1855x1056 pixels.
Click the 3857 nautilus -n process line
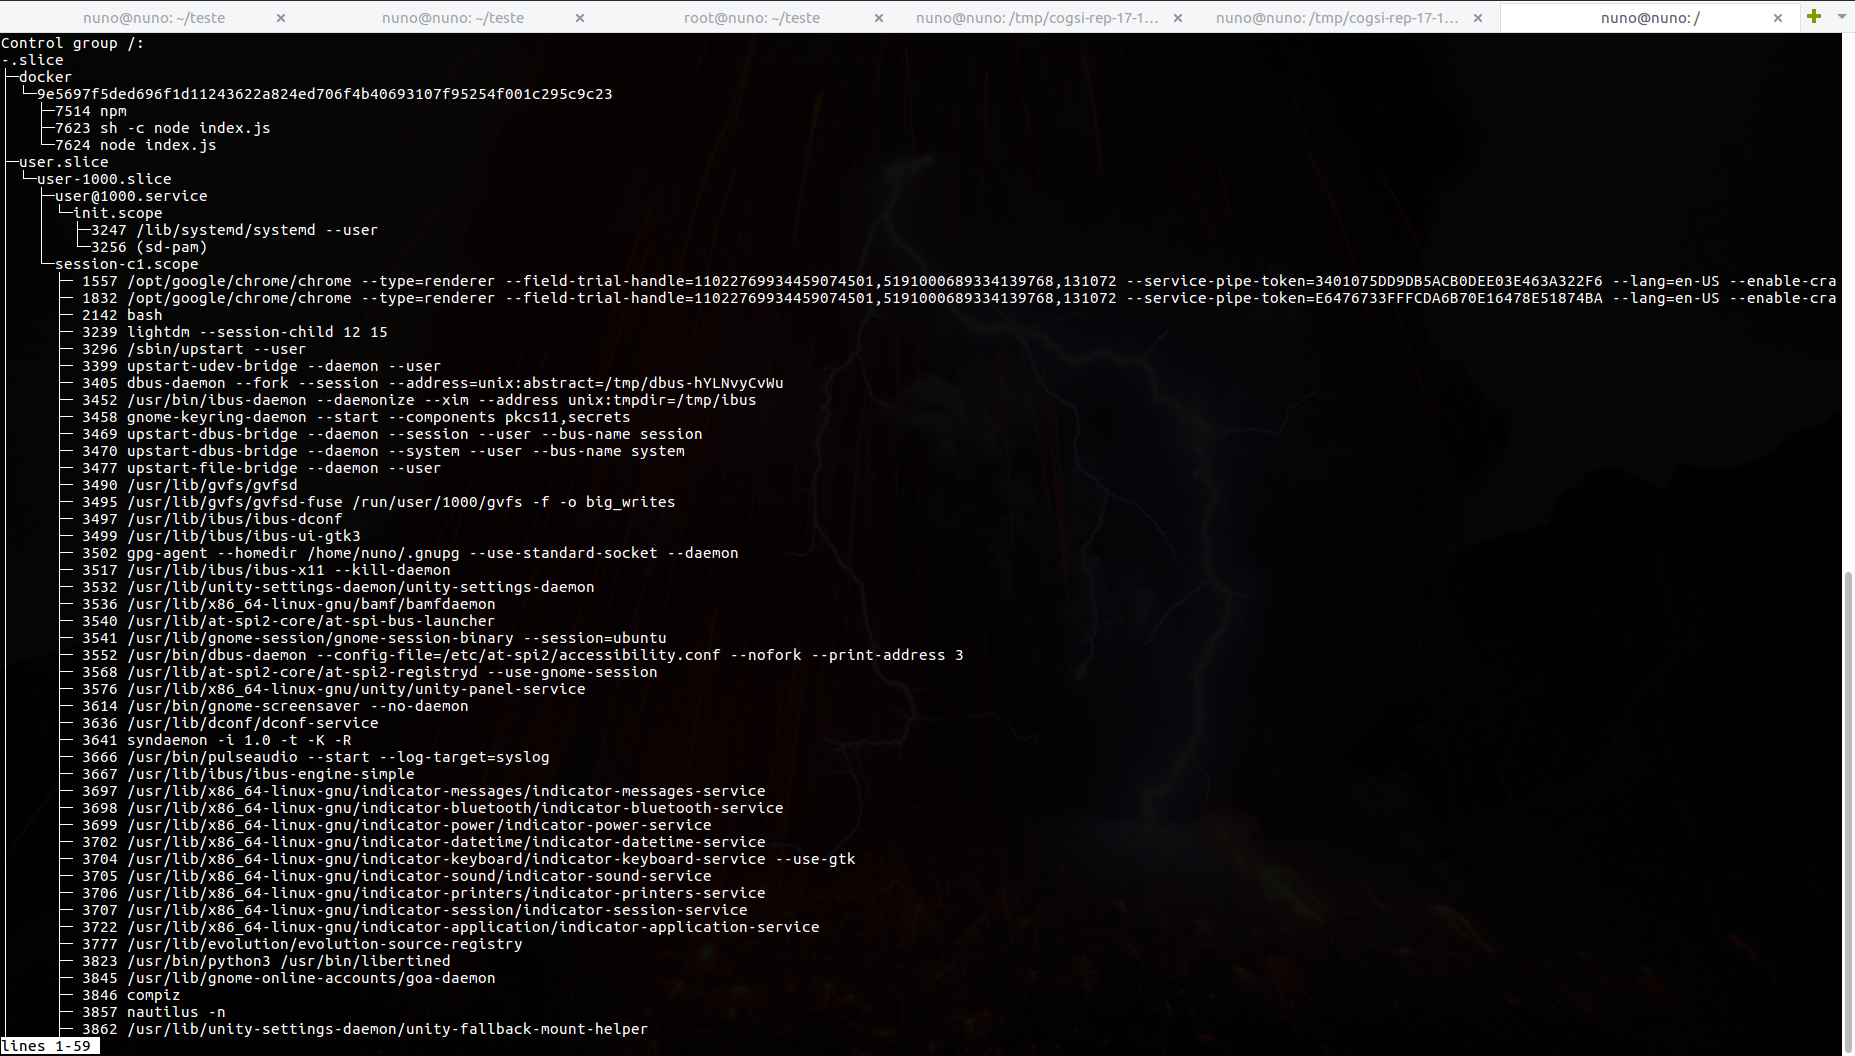coord(153,1012)
